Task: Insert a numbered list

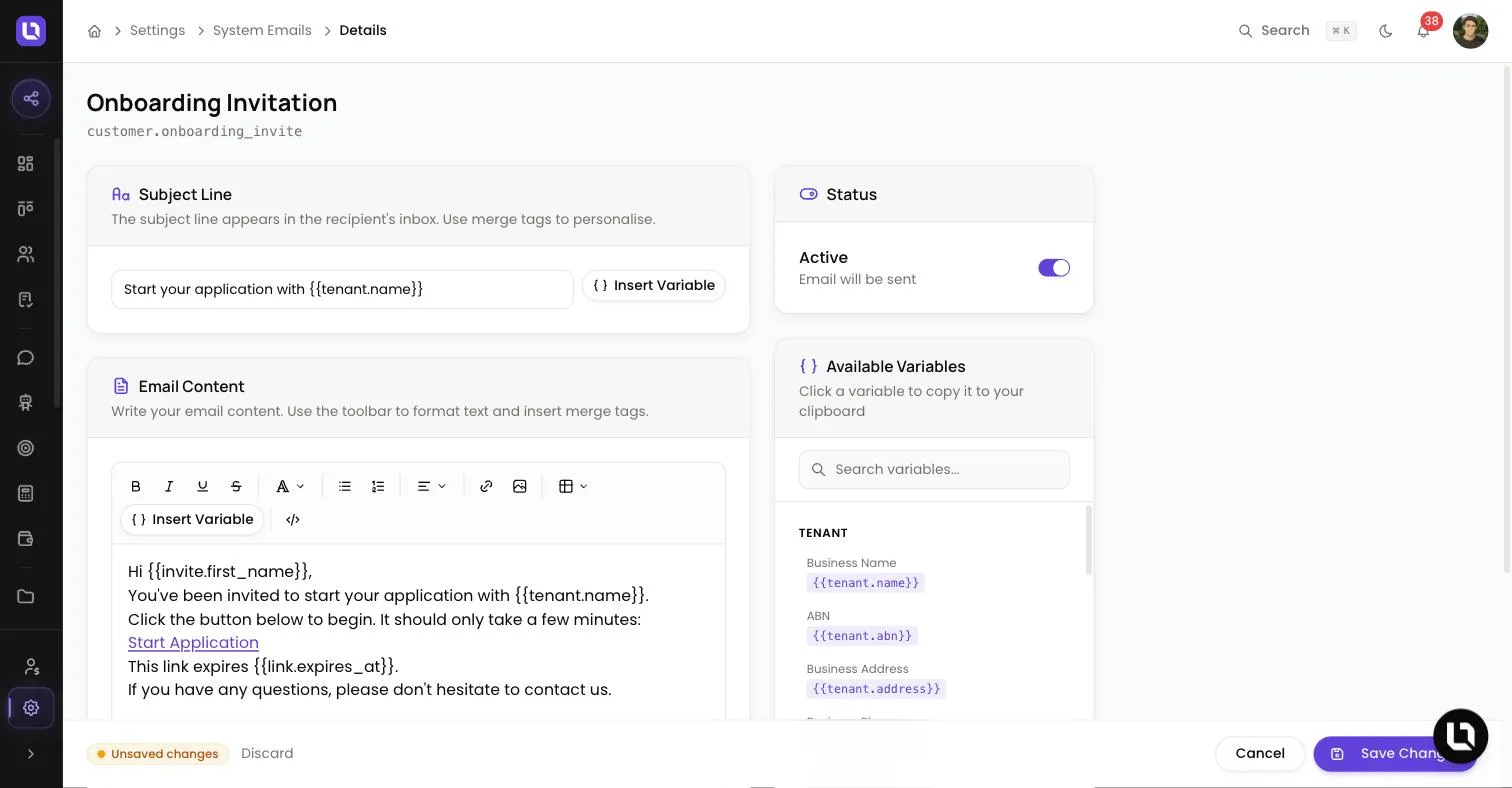Action: (x=378, y=486)
